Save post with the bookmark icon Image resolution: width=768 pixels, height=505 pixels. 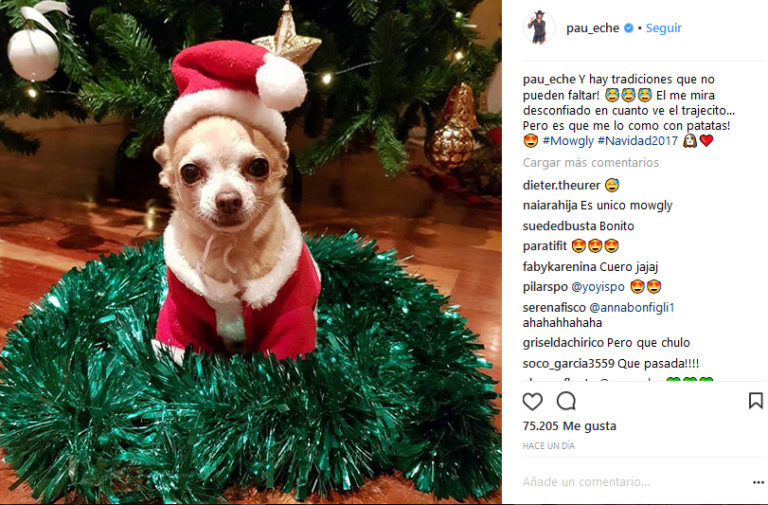756,401
